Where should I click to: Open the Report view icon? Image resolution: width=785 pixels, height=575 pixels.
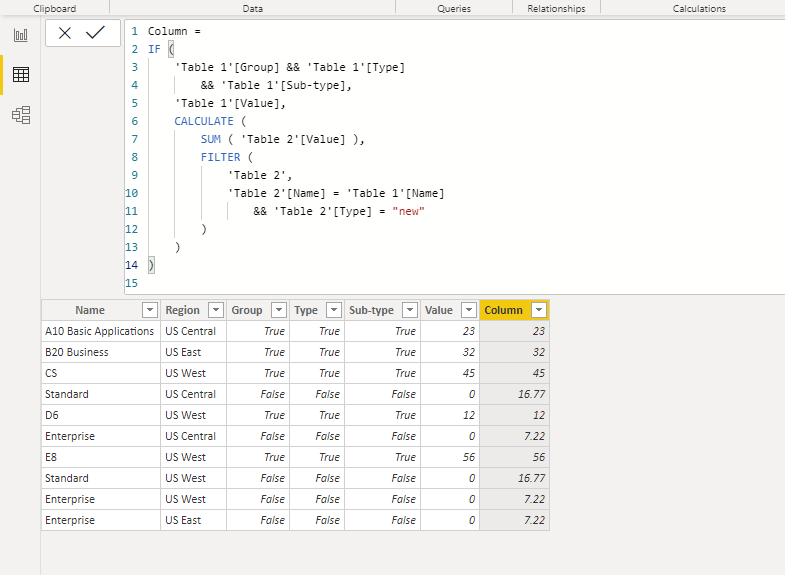click(21, 35)
